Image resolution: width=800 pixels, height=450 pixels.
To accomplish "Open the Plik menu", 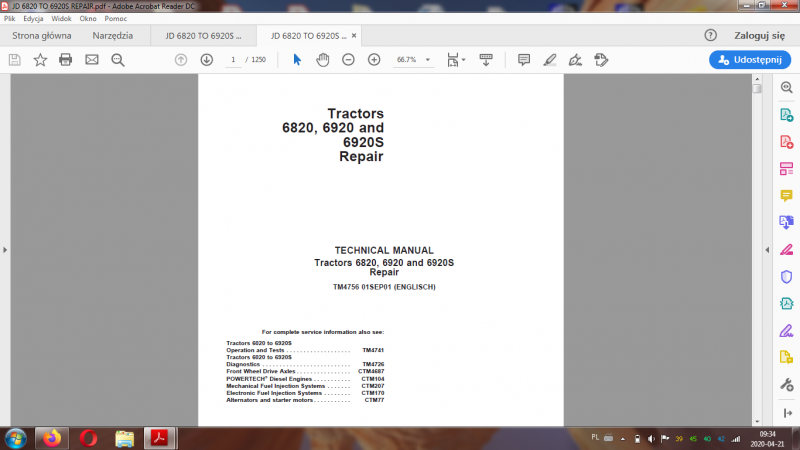I will pos(9,18).
